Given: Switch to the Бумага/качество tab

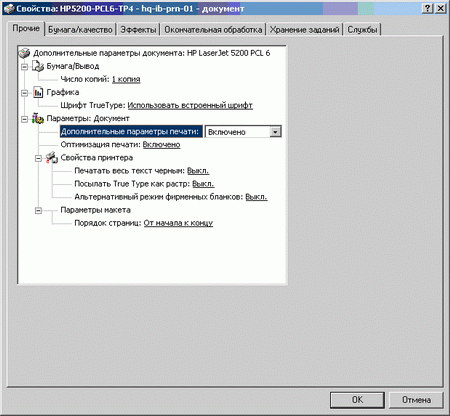Looking at the screenshot, I should (x=80, y=30).
